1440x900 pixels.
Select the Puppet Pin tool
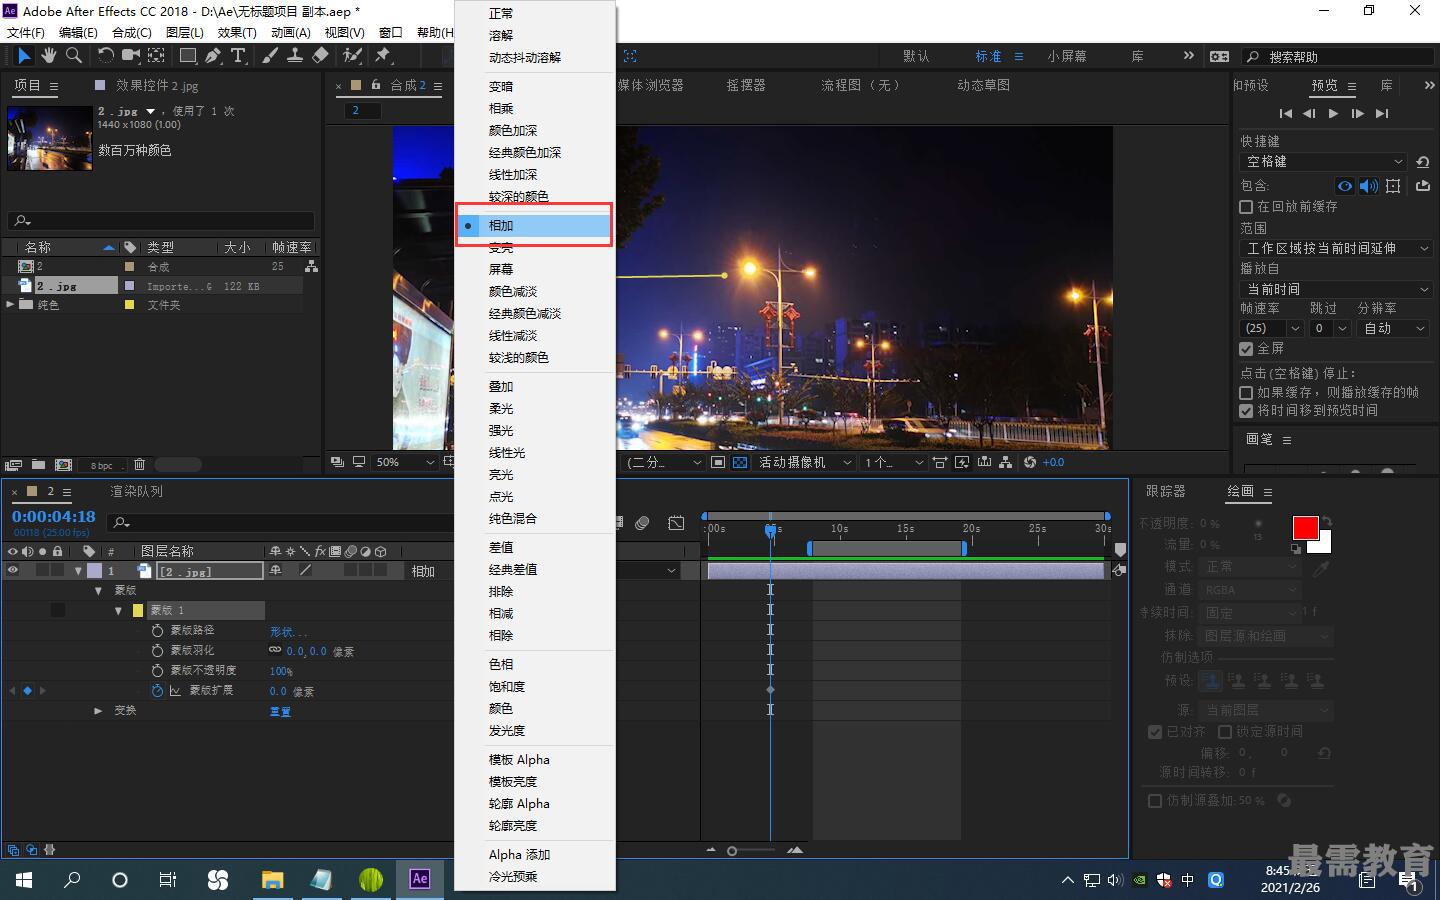tap(383, 56)
